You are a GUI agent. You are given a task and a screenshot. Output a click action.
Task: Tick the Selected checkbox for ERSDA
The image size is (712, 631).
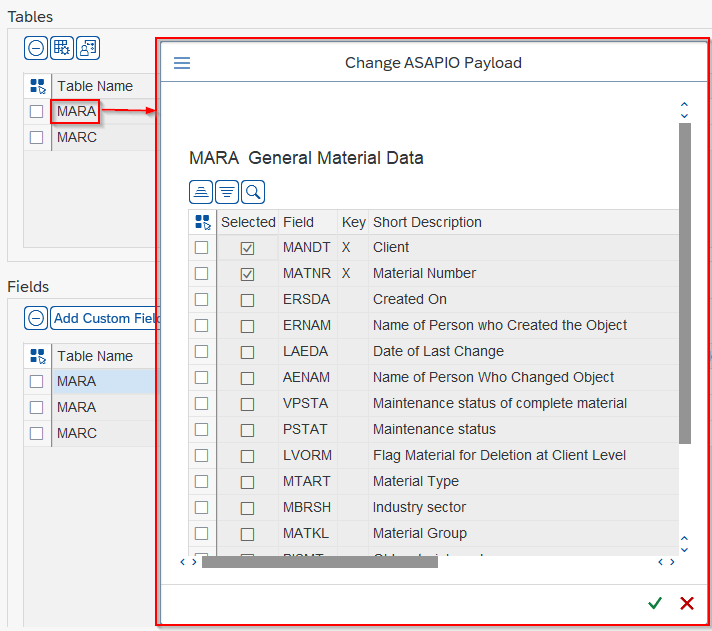(247, 300)
